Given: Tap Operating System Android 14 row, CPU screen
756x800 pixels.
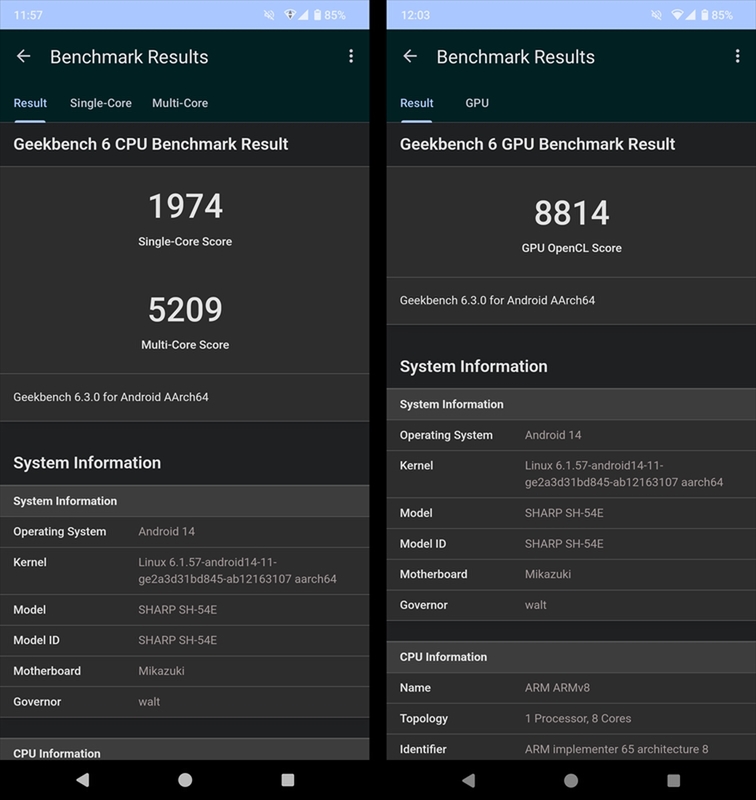Looking at the screenshot, I should pos(185,532).
